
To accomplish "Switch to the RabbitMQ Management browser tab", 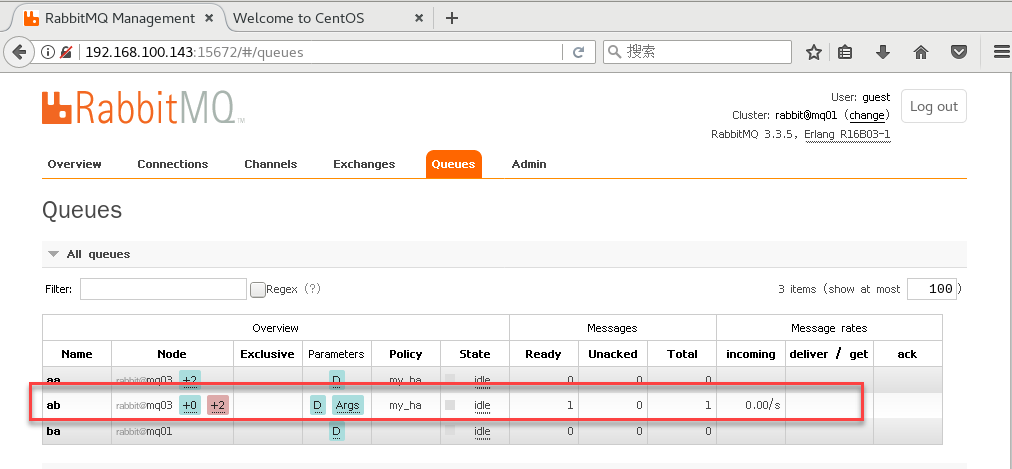I will [119, 18].
